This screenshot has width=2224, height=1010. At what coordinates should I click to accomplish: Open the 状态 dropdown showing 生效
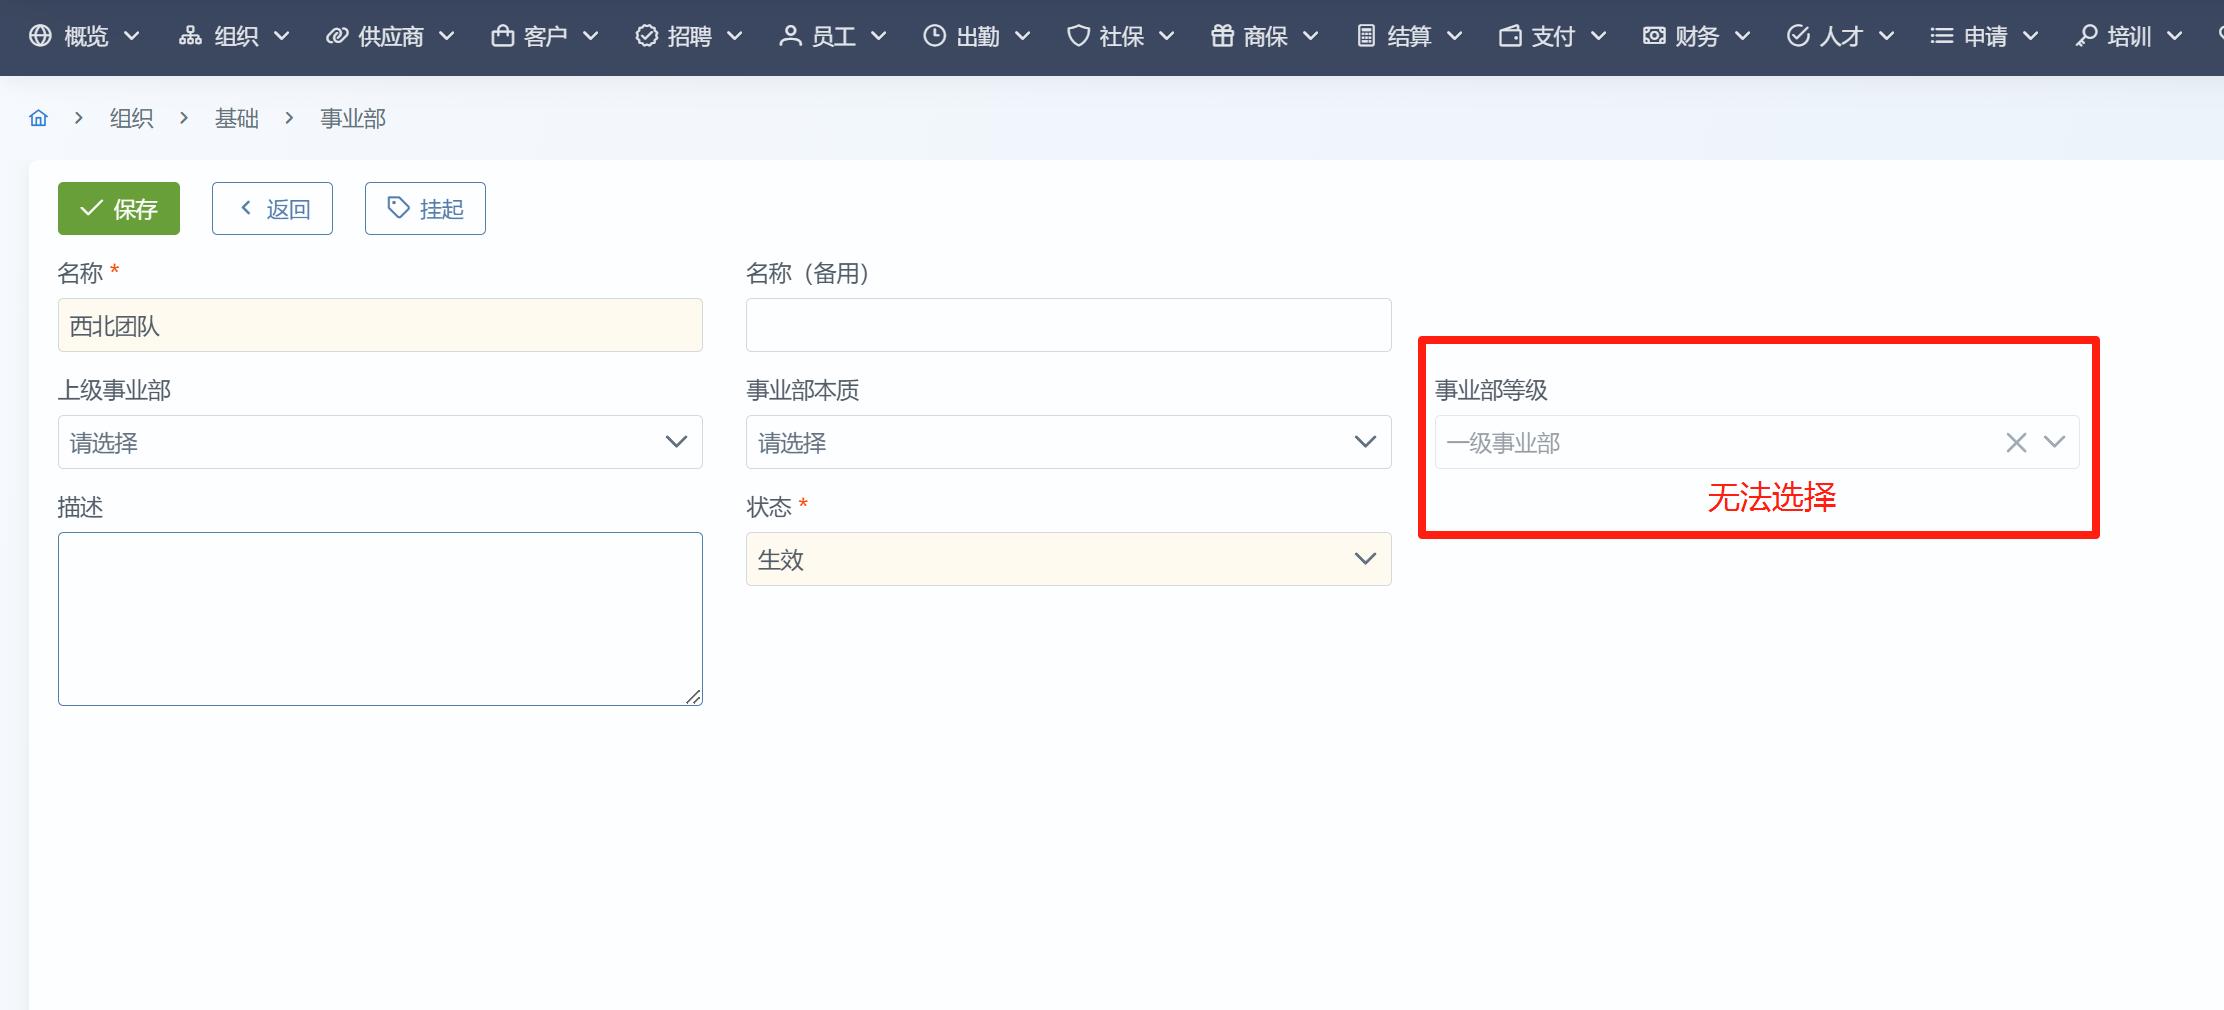[x=1068, y=559]
